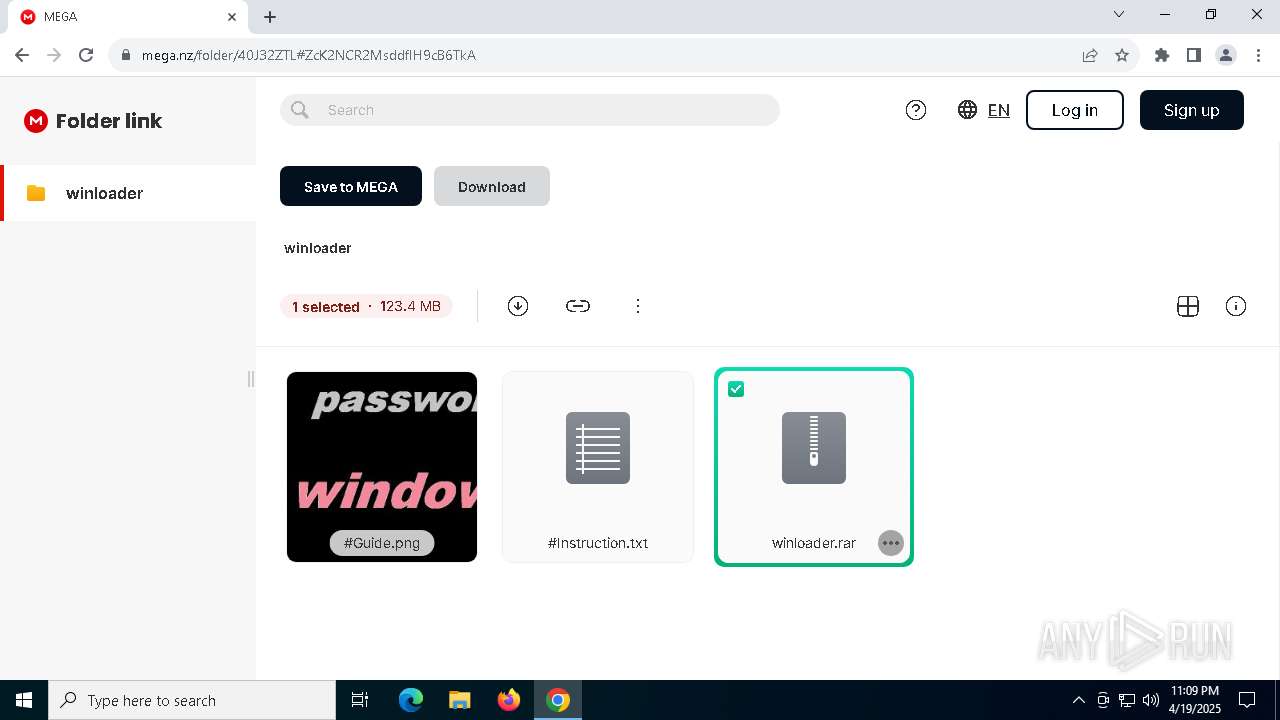Viewport: 1280px width, 720px height.
Task: Open a new browser tab
Action: 270,17
